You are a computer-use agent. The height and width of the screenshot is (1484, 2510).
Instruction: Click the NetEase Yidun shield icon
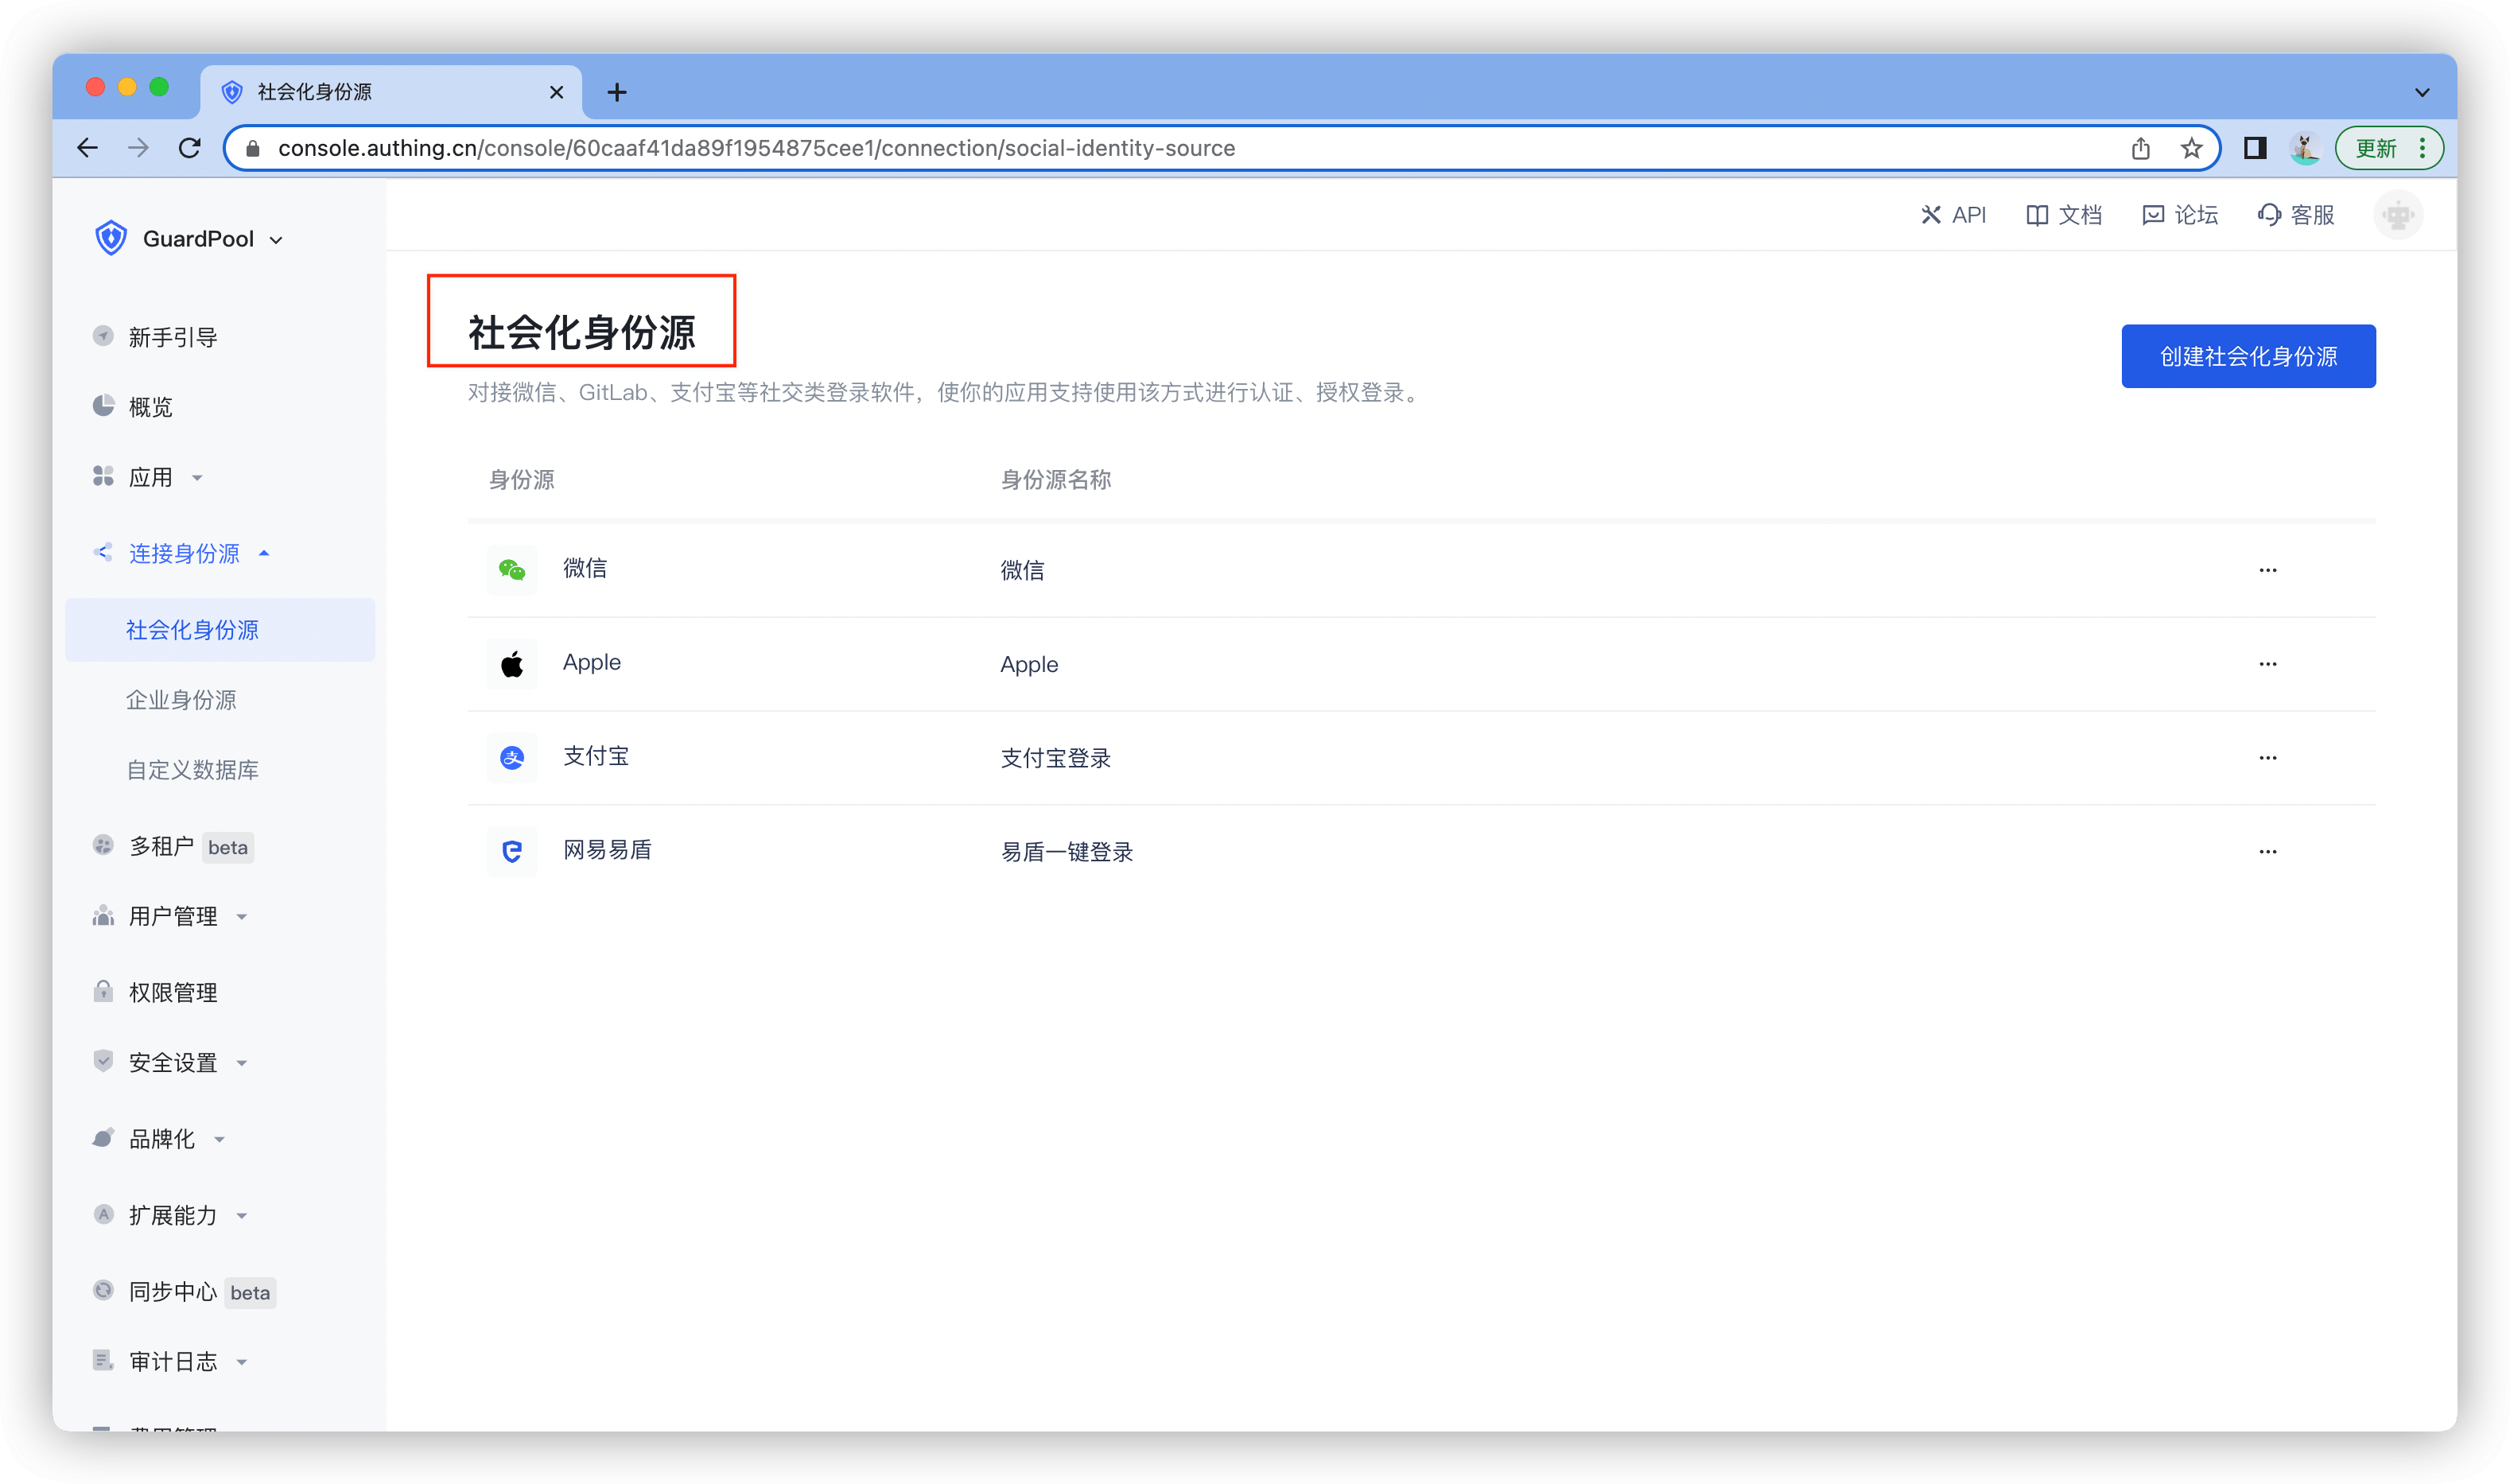click(512, 851)
